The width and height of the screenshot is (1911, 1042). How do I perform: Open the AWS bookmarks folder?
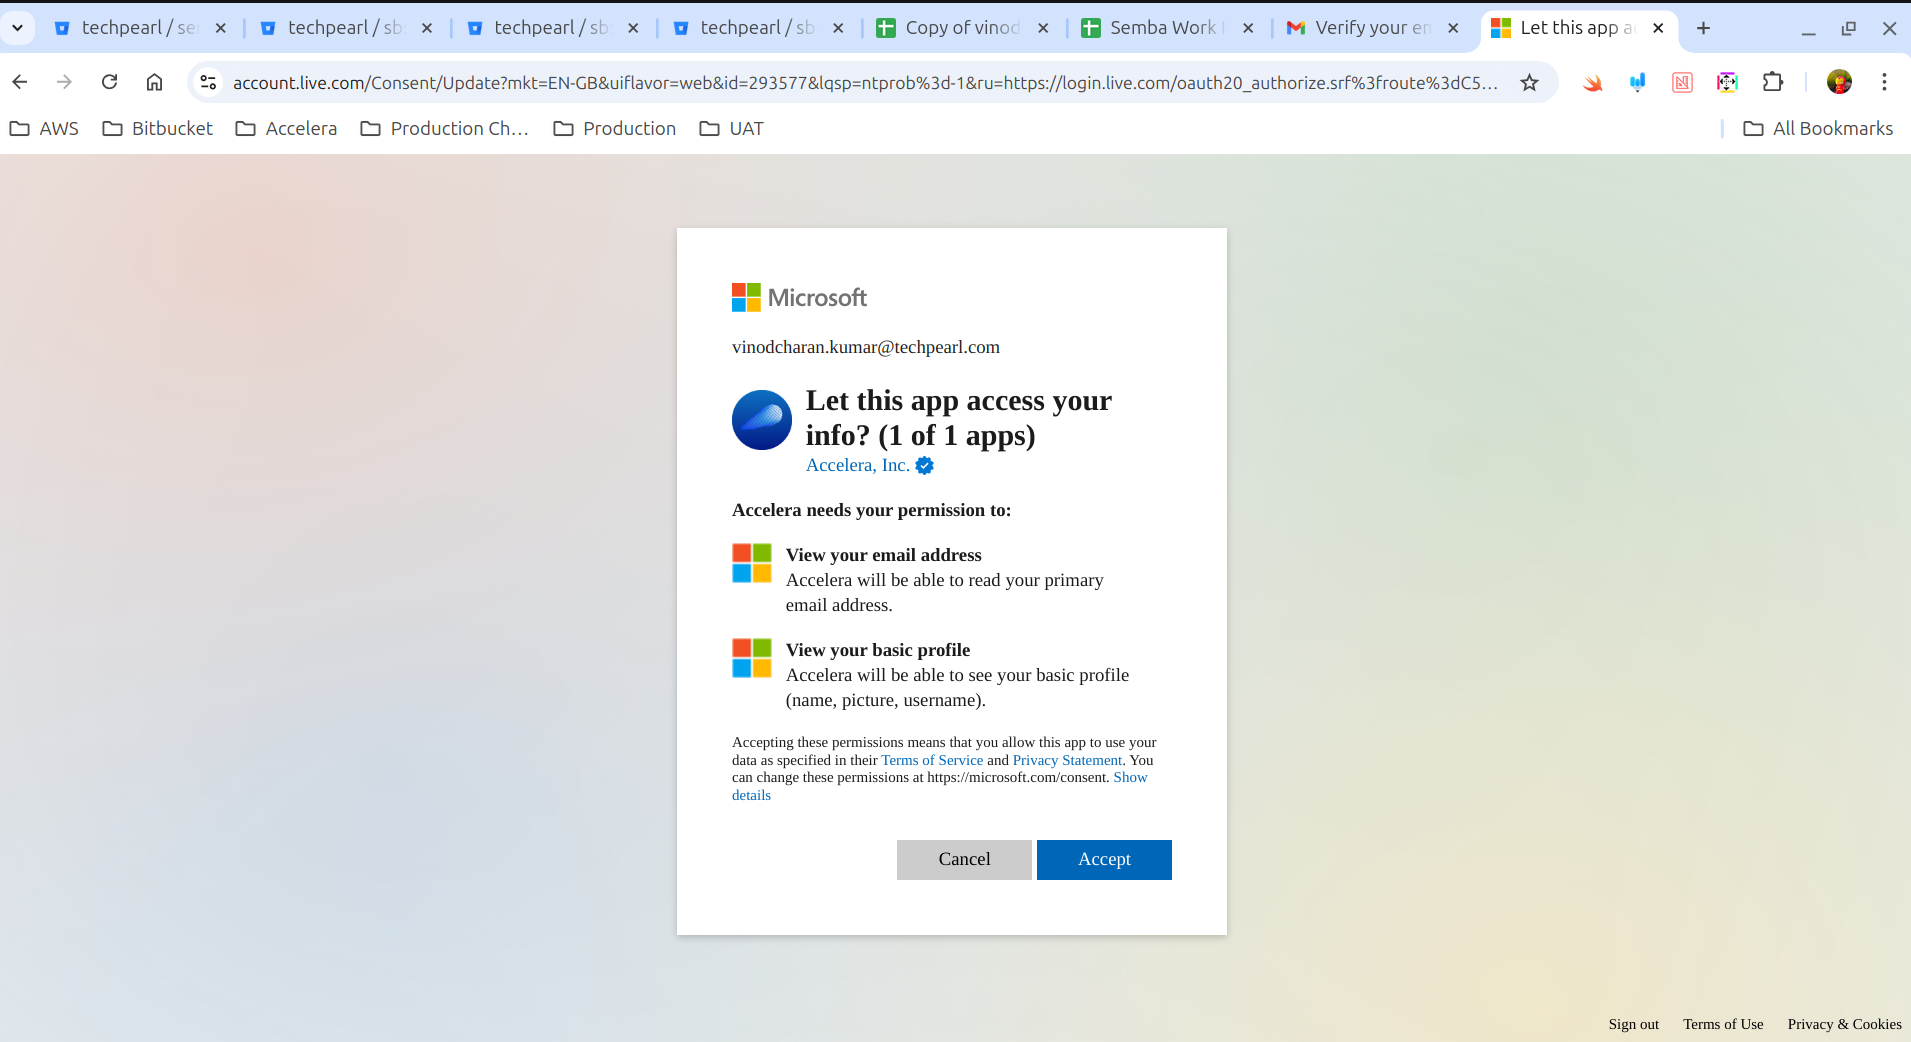pyautogui.click(x=45, y=128)
